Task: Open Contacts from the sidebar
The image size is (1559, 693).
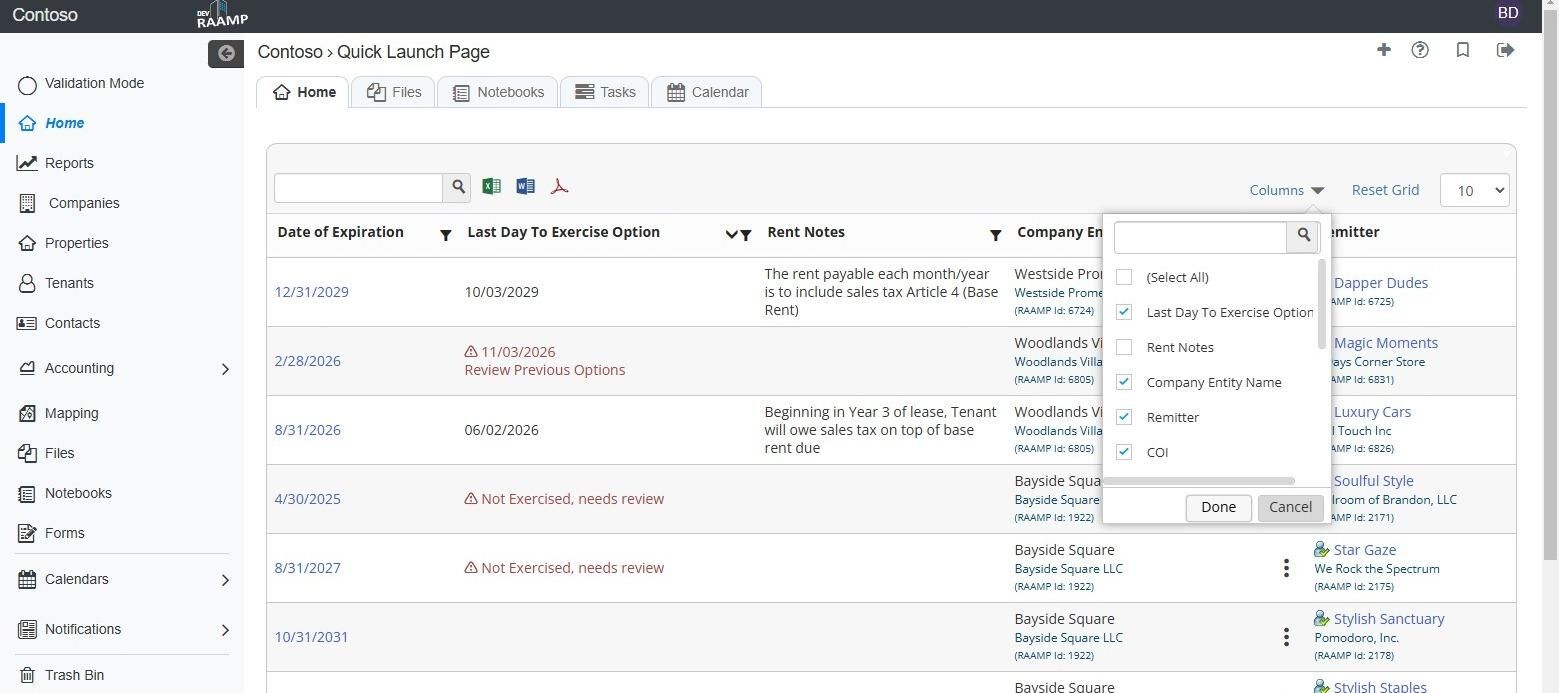Action: [x=72, y=323]
